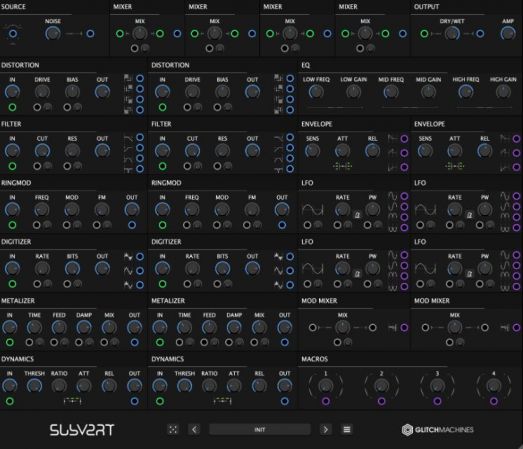Image resolution: width=523 pixels, height=449 pixels.
Task: Click the blue OUT jack of right DYNAMICS
Action: [x=285, y=401]
